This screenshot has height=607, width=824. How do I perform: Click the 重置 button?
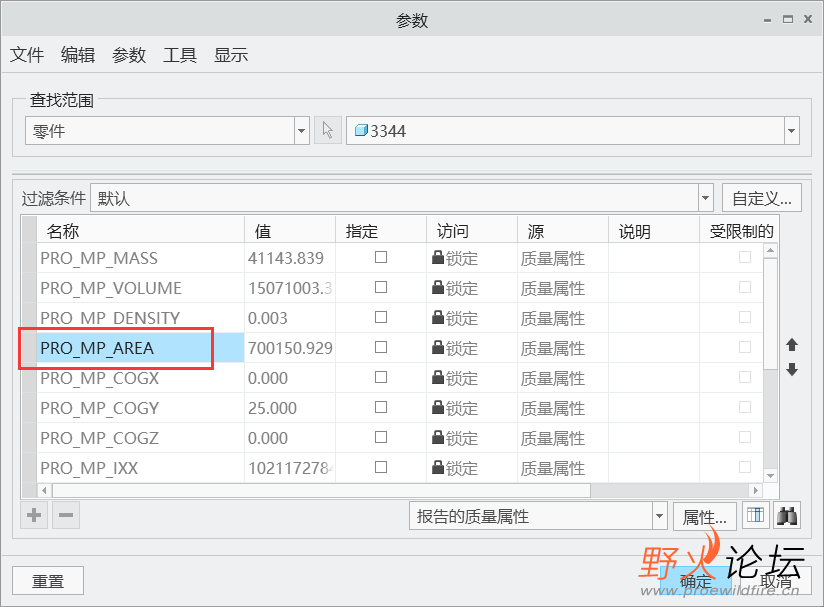tap(48, 581)
